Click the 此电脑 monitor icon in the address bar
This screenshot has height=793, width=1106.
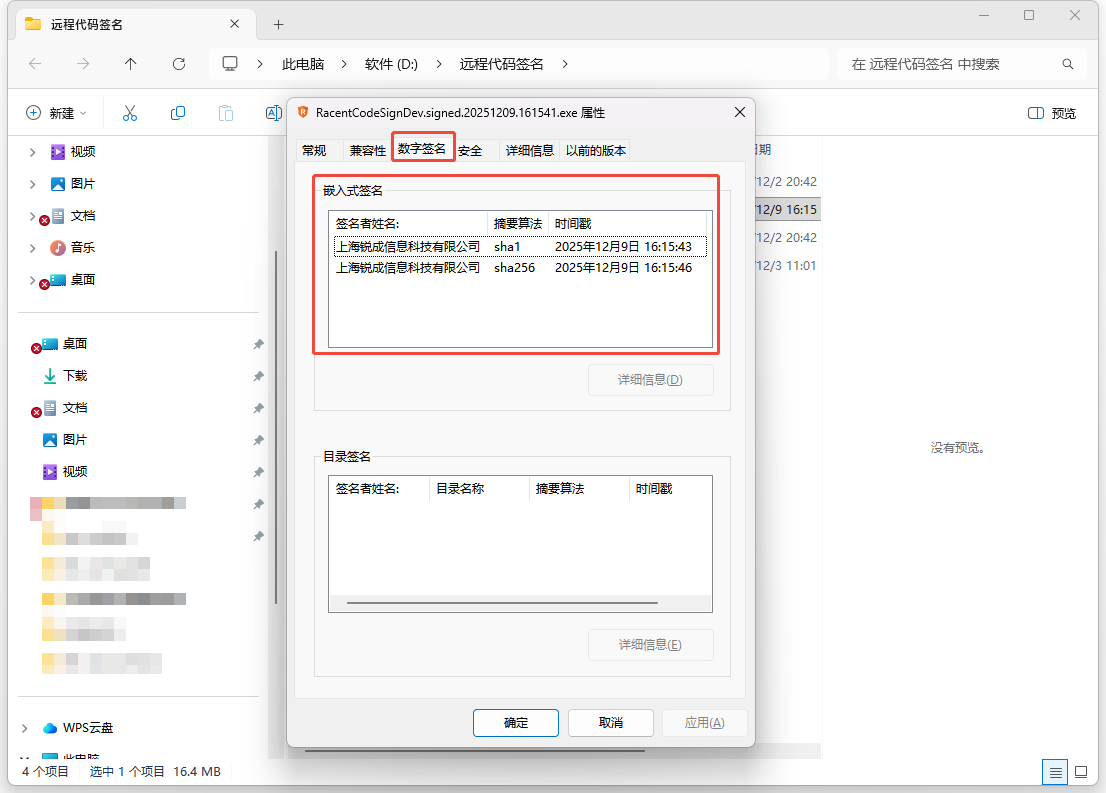click(x=230, y=63)
